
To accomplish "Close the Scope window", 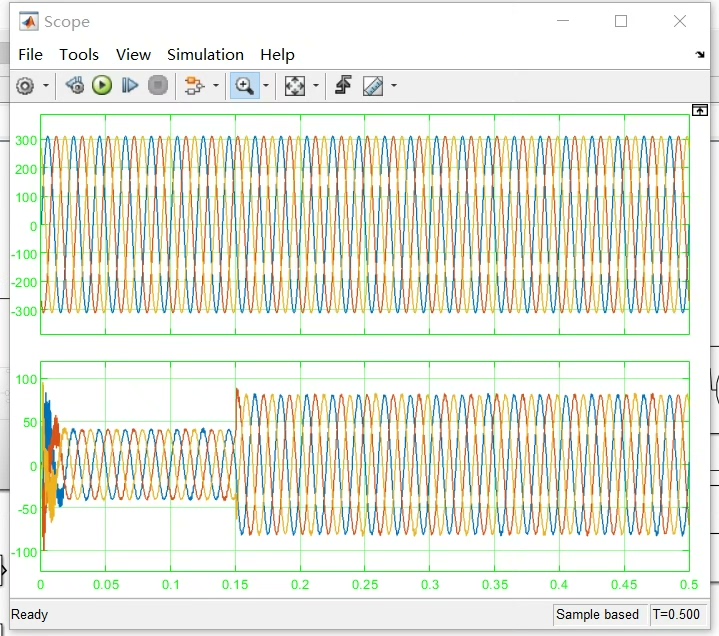I will coord(680,21).
